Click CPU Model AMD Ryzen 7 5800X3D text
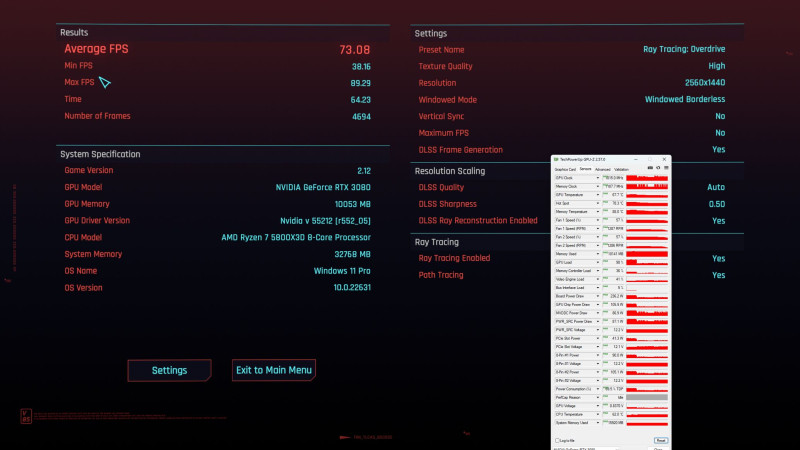The image size is (800, 450). 296,238
